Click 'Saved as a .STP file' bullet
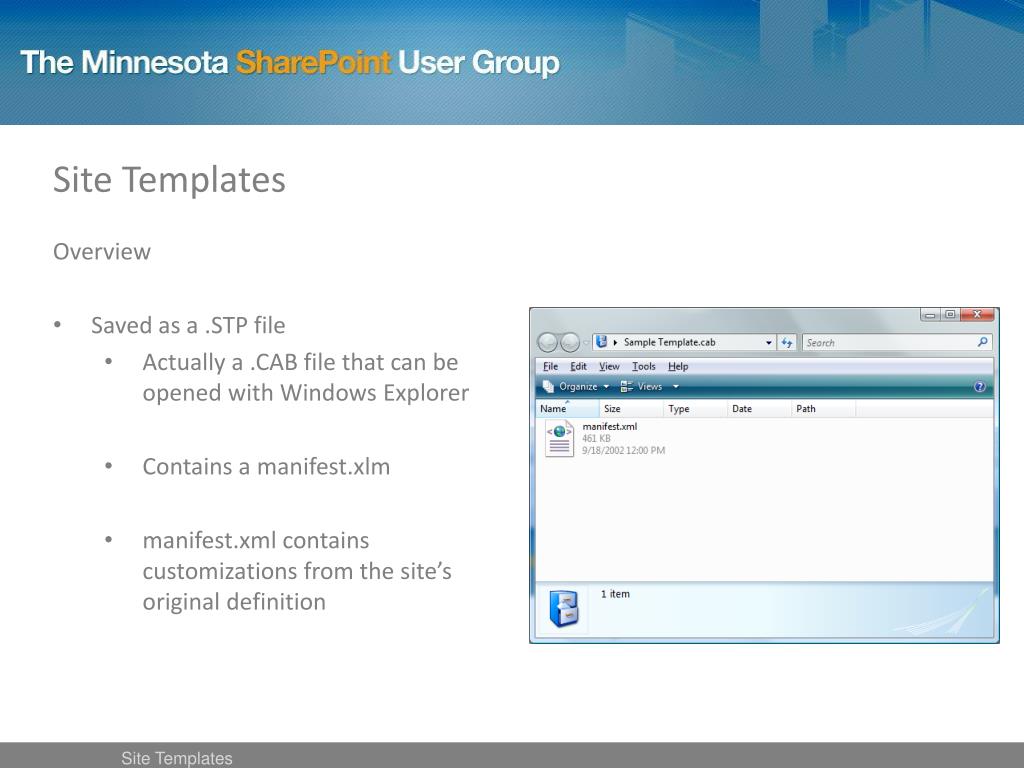The width and height of the screenshot is (1024, 768). pyautogui.click(x=188, y=325)
